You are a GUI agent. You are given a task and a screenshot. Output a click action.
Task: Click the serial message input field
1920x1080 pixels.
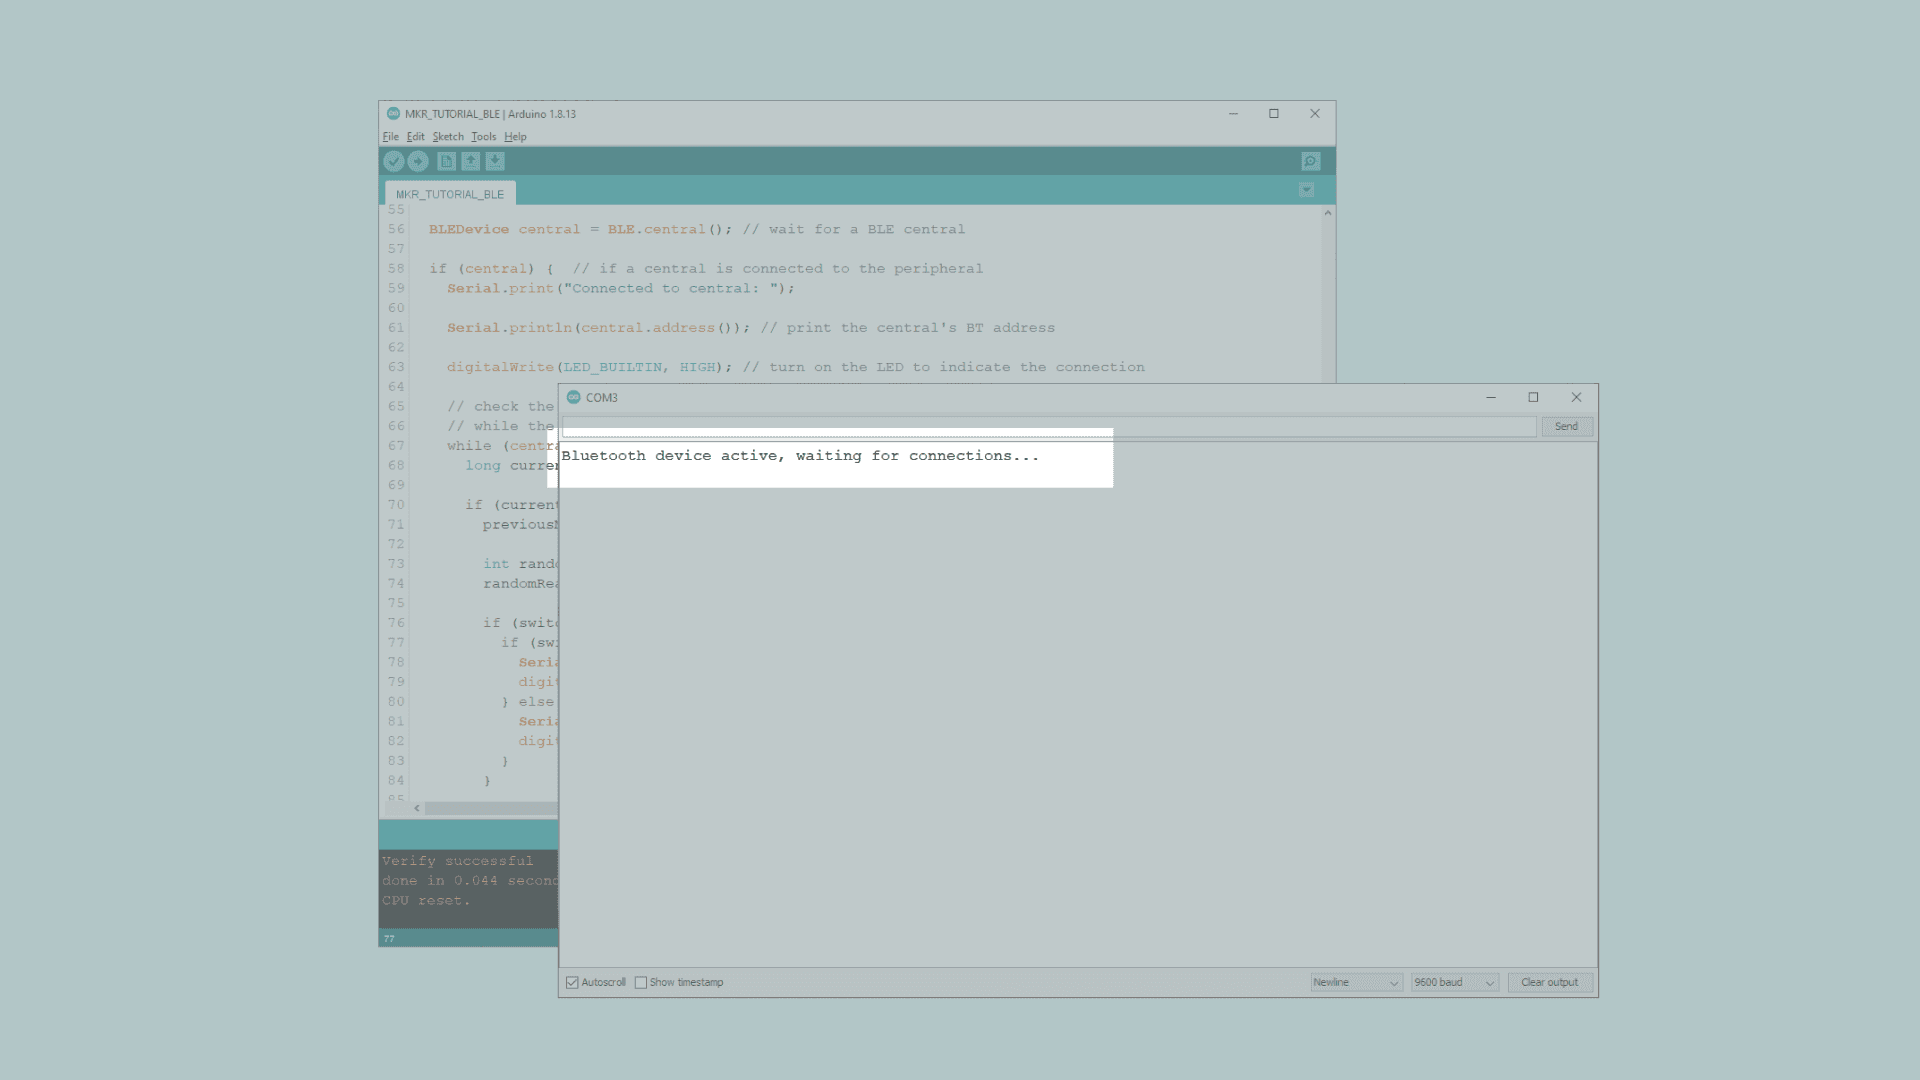[x=1048, y=426]
